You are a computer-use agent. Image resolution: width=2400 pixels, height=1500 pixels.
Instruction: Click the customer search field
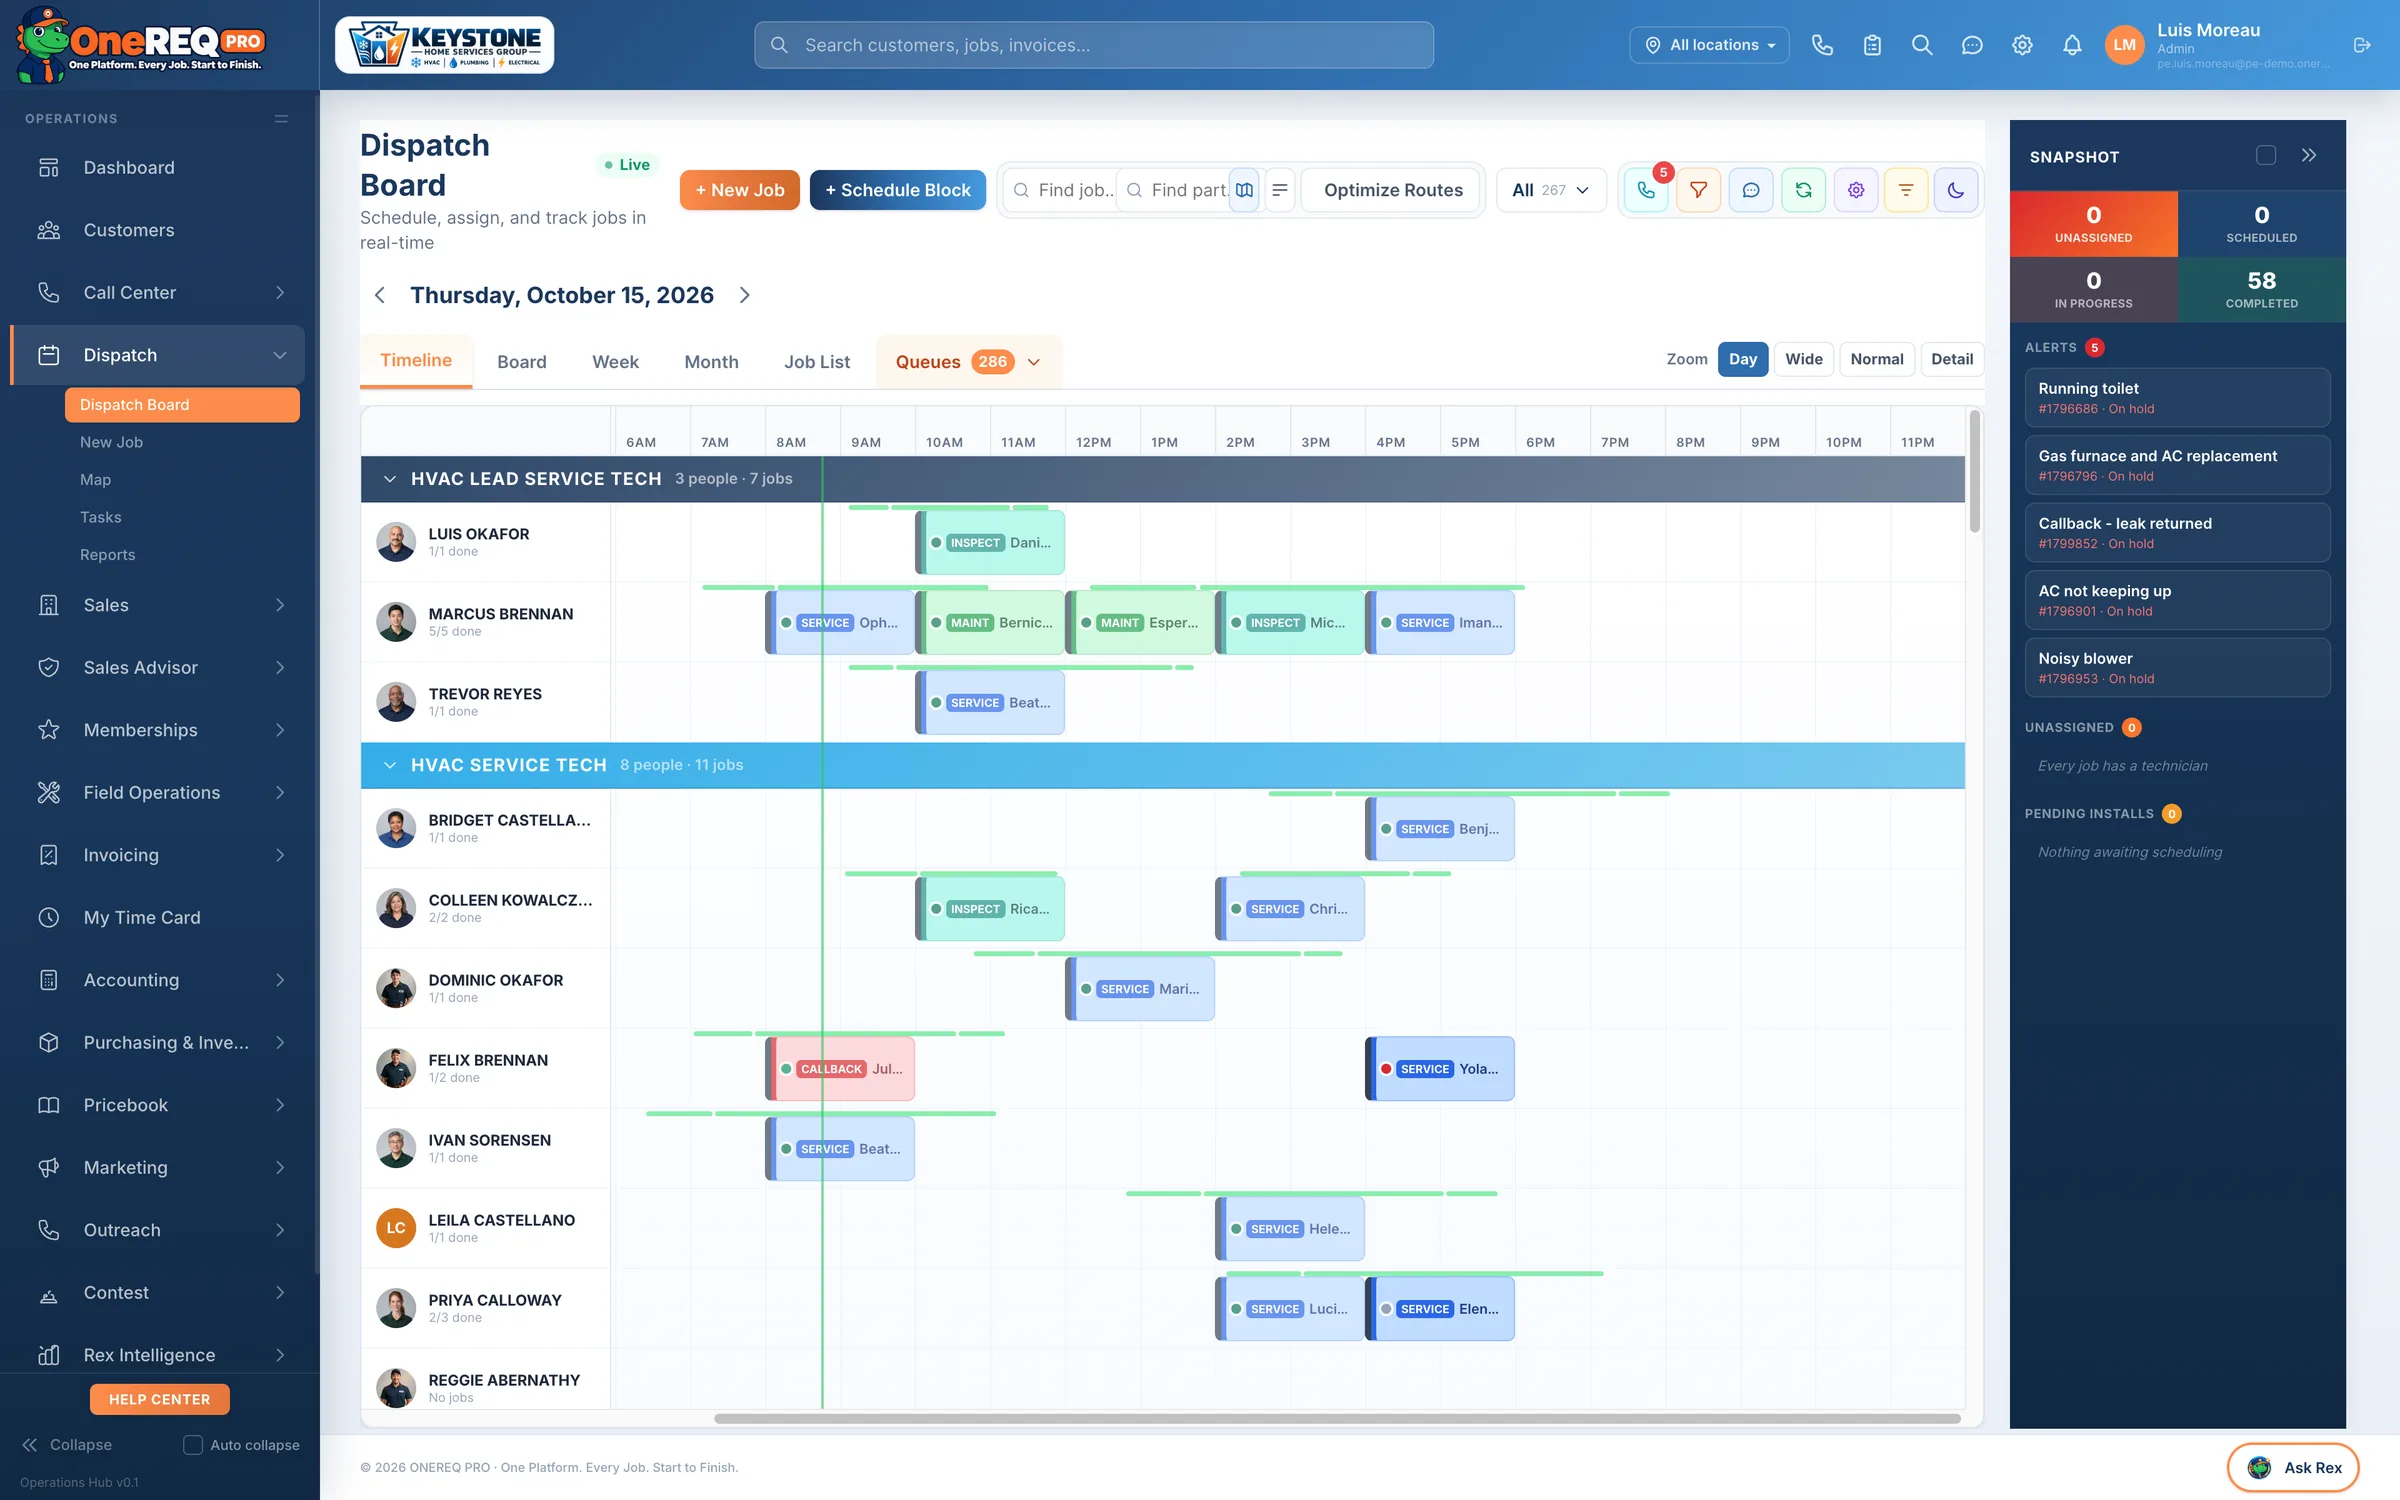tap(1094, 45)
